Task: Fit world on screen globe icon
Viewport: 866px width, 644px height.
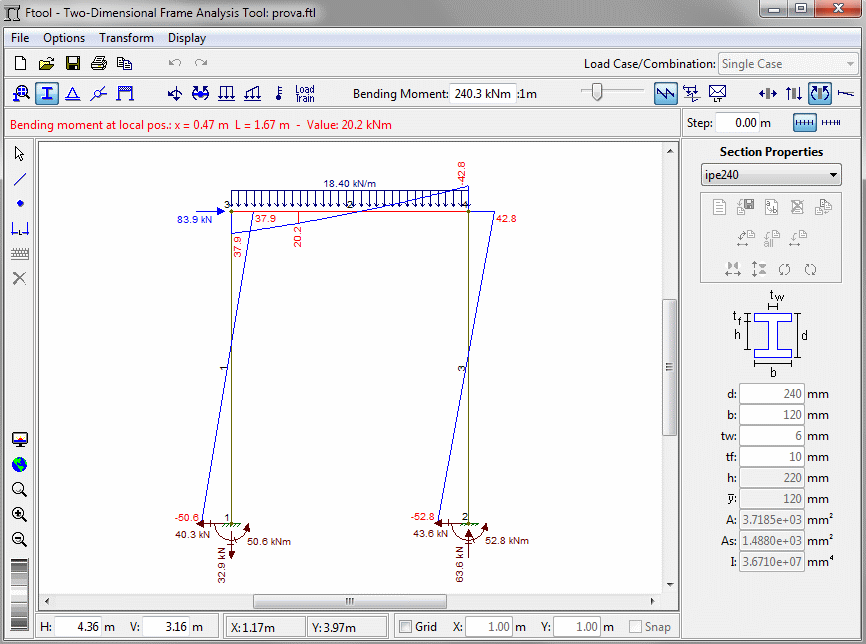Action: tap(19, 464)
